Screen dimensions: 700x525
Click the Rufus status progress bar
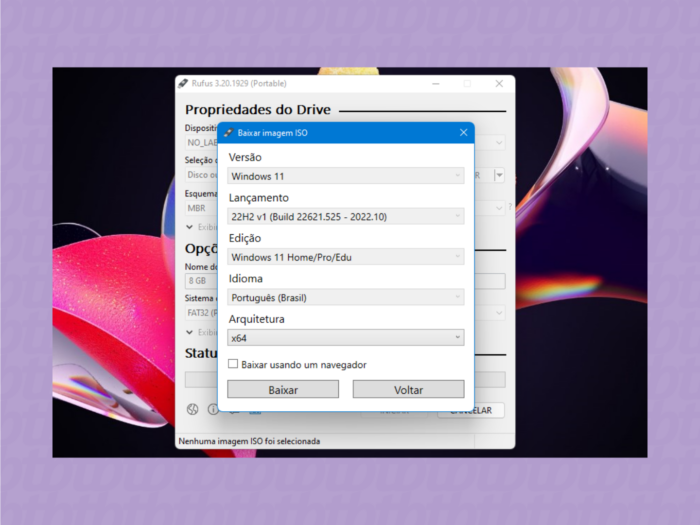(x=201, y=379)
